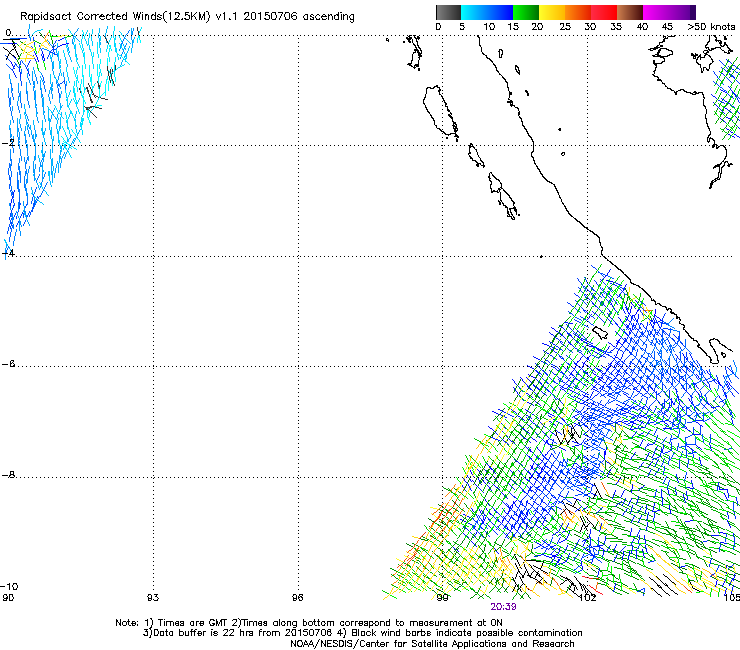Click the legend tick label 40
The image size is (740, 650).
642,26
